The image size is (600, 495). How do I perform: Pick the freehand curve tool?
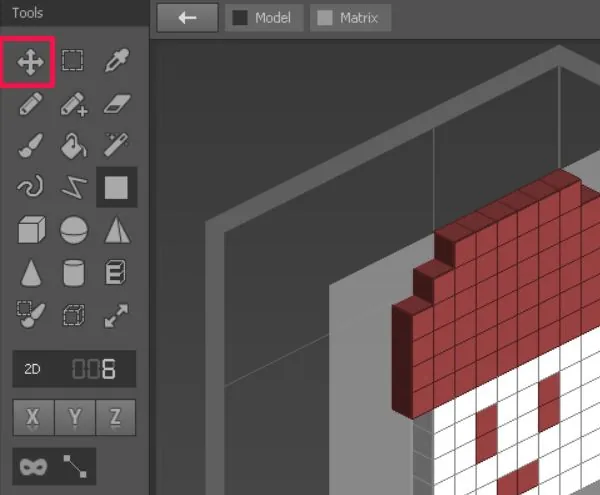[x=30, y=186]
